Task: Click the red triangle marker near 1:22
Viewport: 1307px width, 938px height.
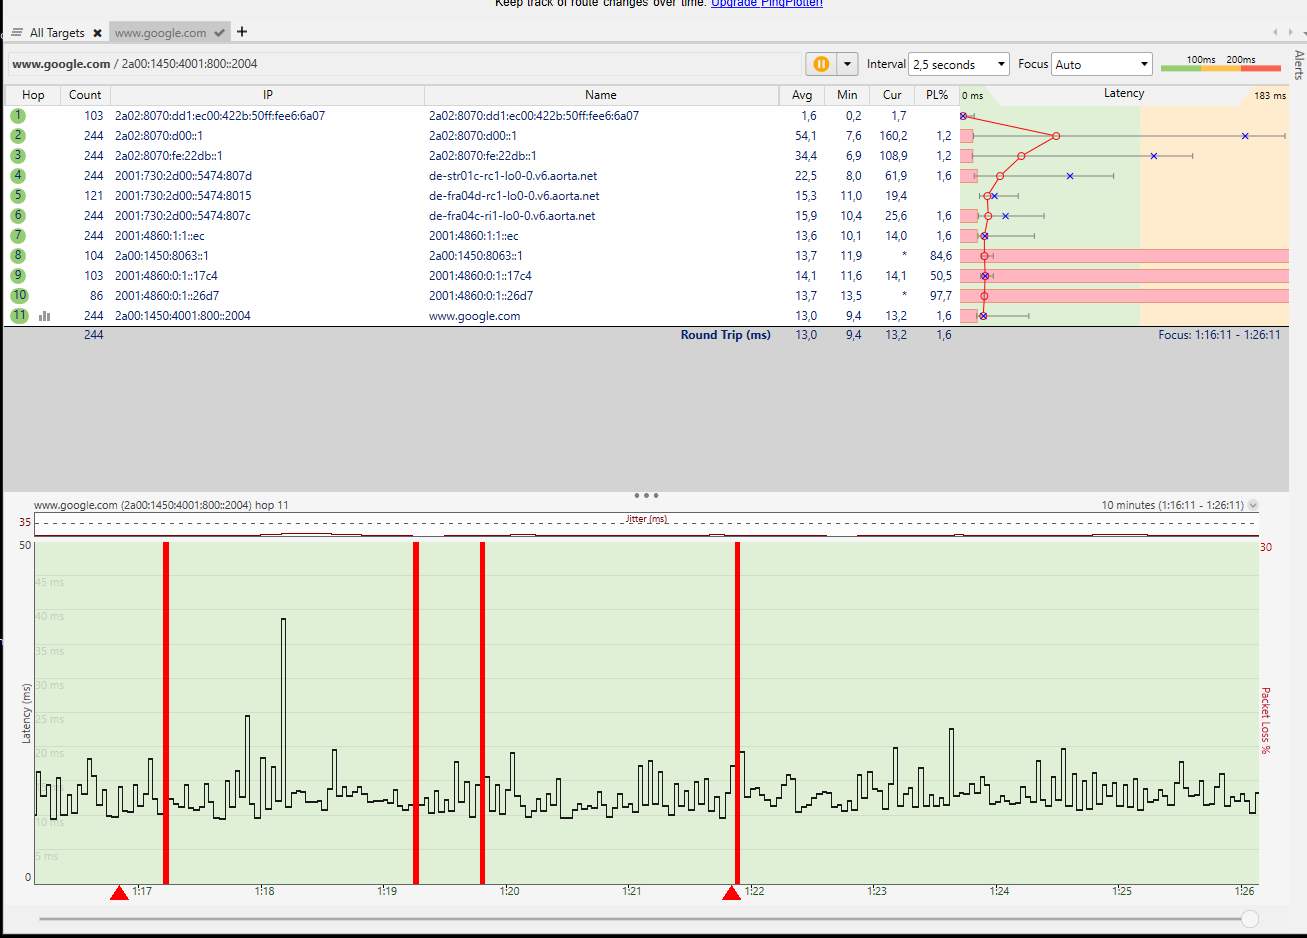Action: (x=732, y=892)
